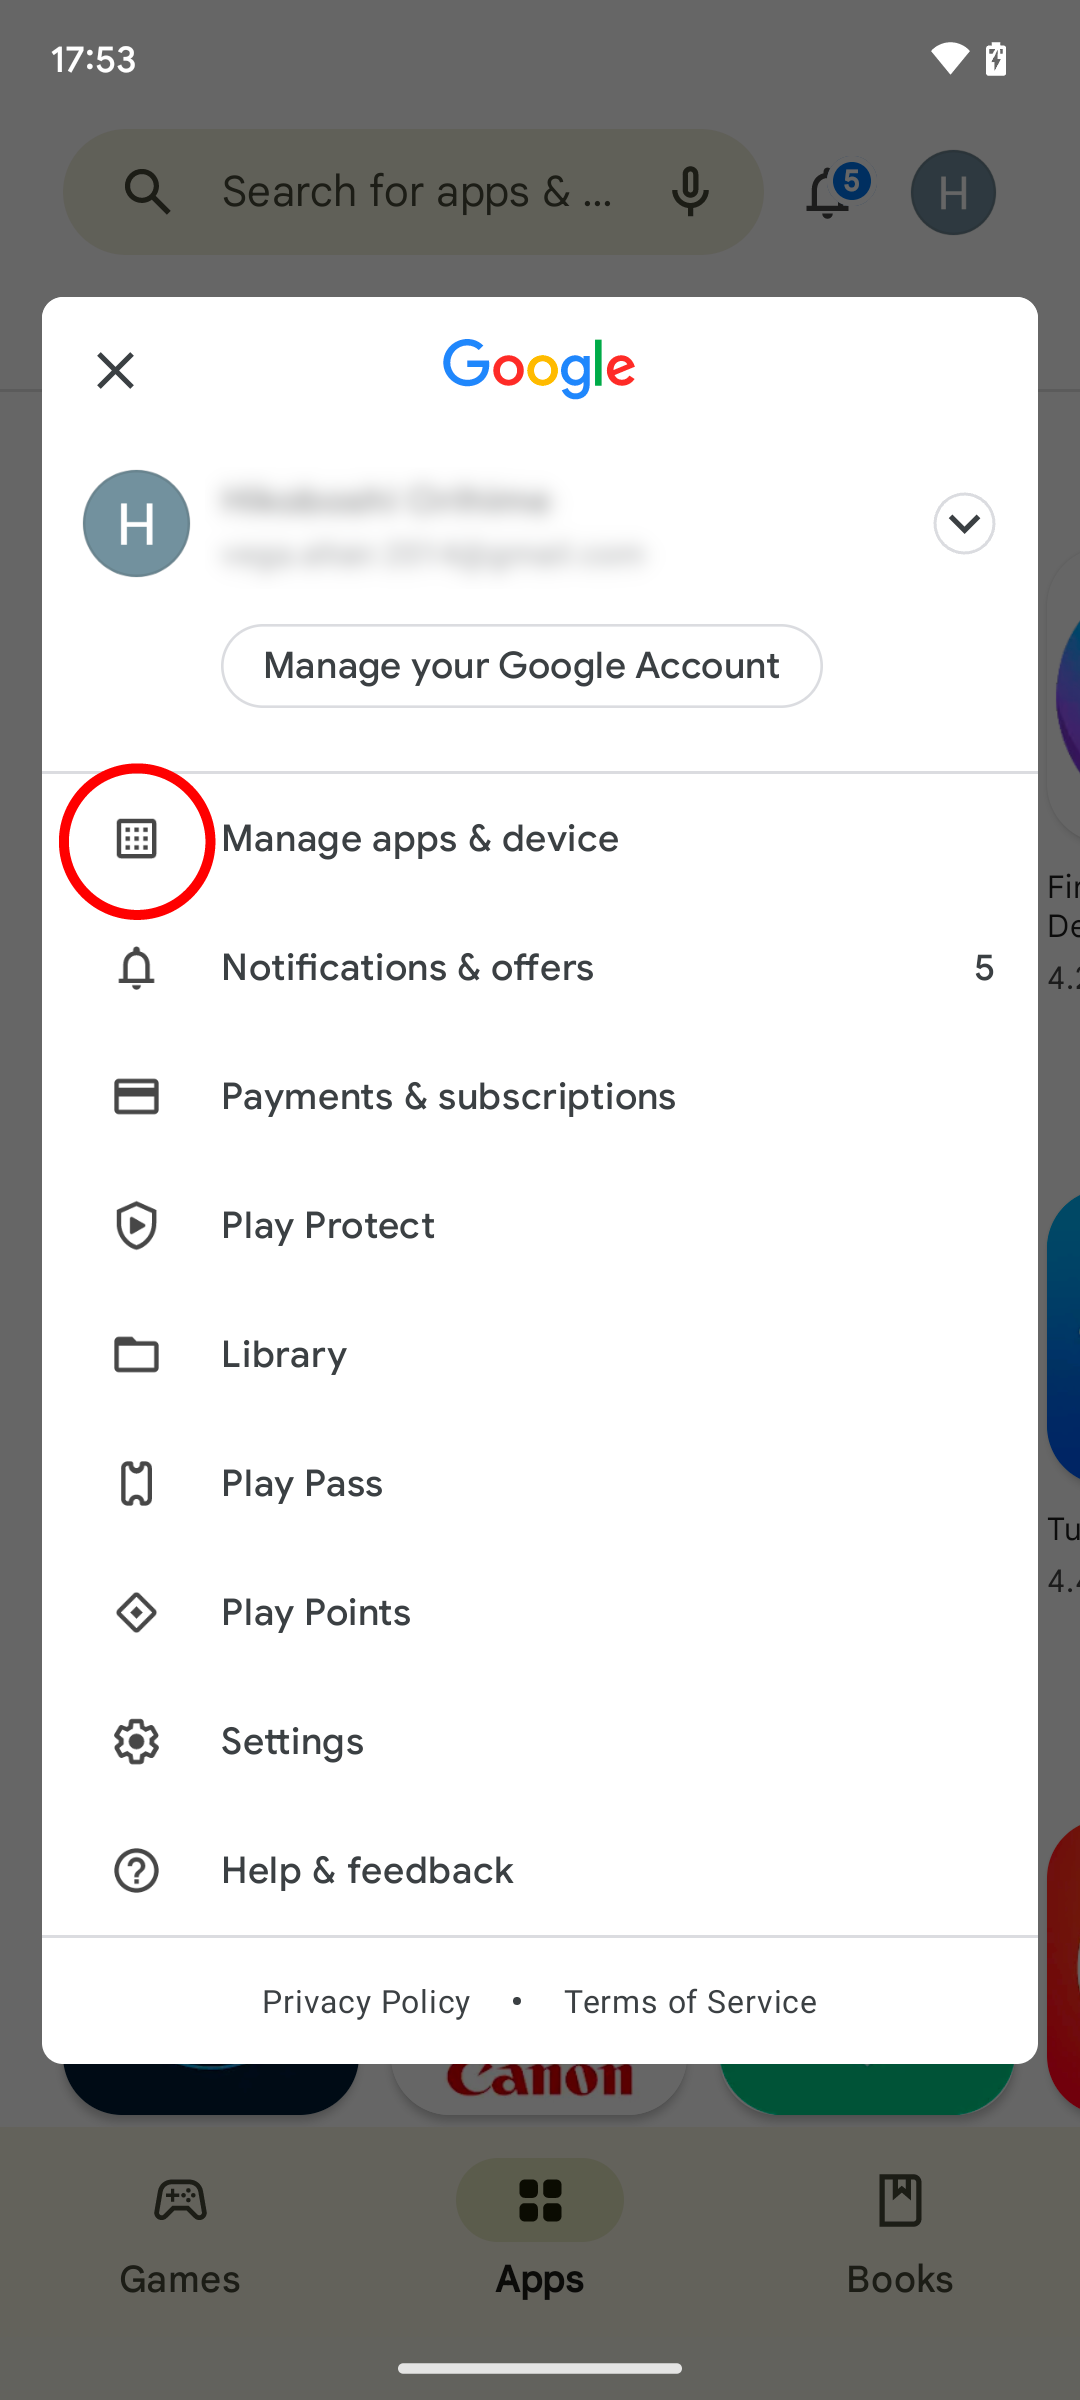Image resolution: width=1080 pixels, height=2400 pixels.
Task: Tap the grid icon for Manage apps & device
Action: pyautogui.click(x=136, y=839)
